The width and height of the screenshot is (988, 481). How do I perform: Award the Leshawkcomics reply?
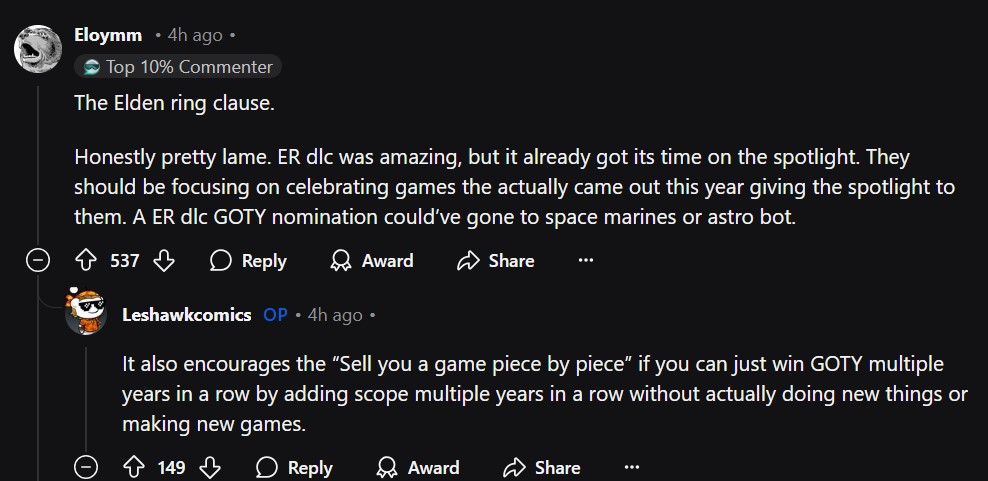[418, 467]
